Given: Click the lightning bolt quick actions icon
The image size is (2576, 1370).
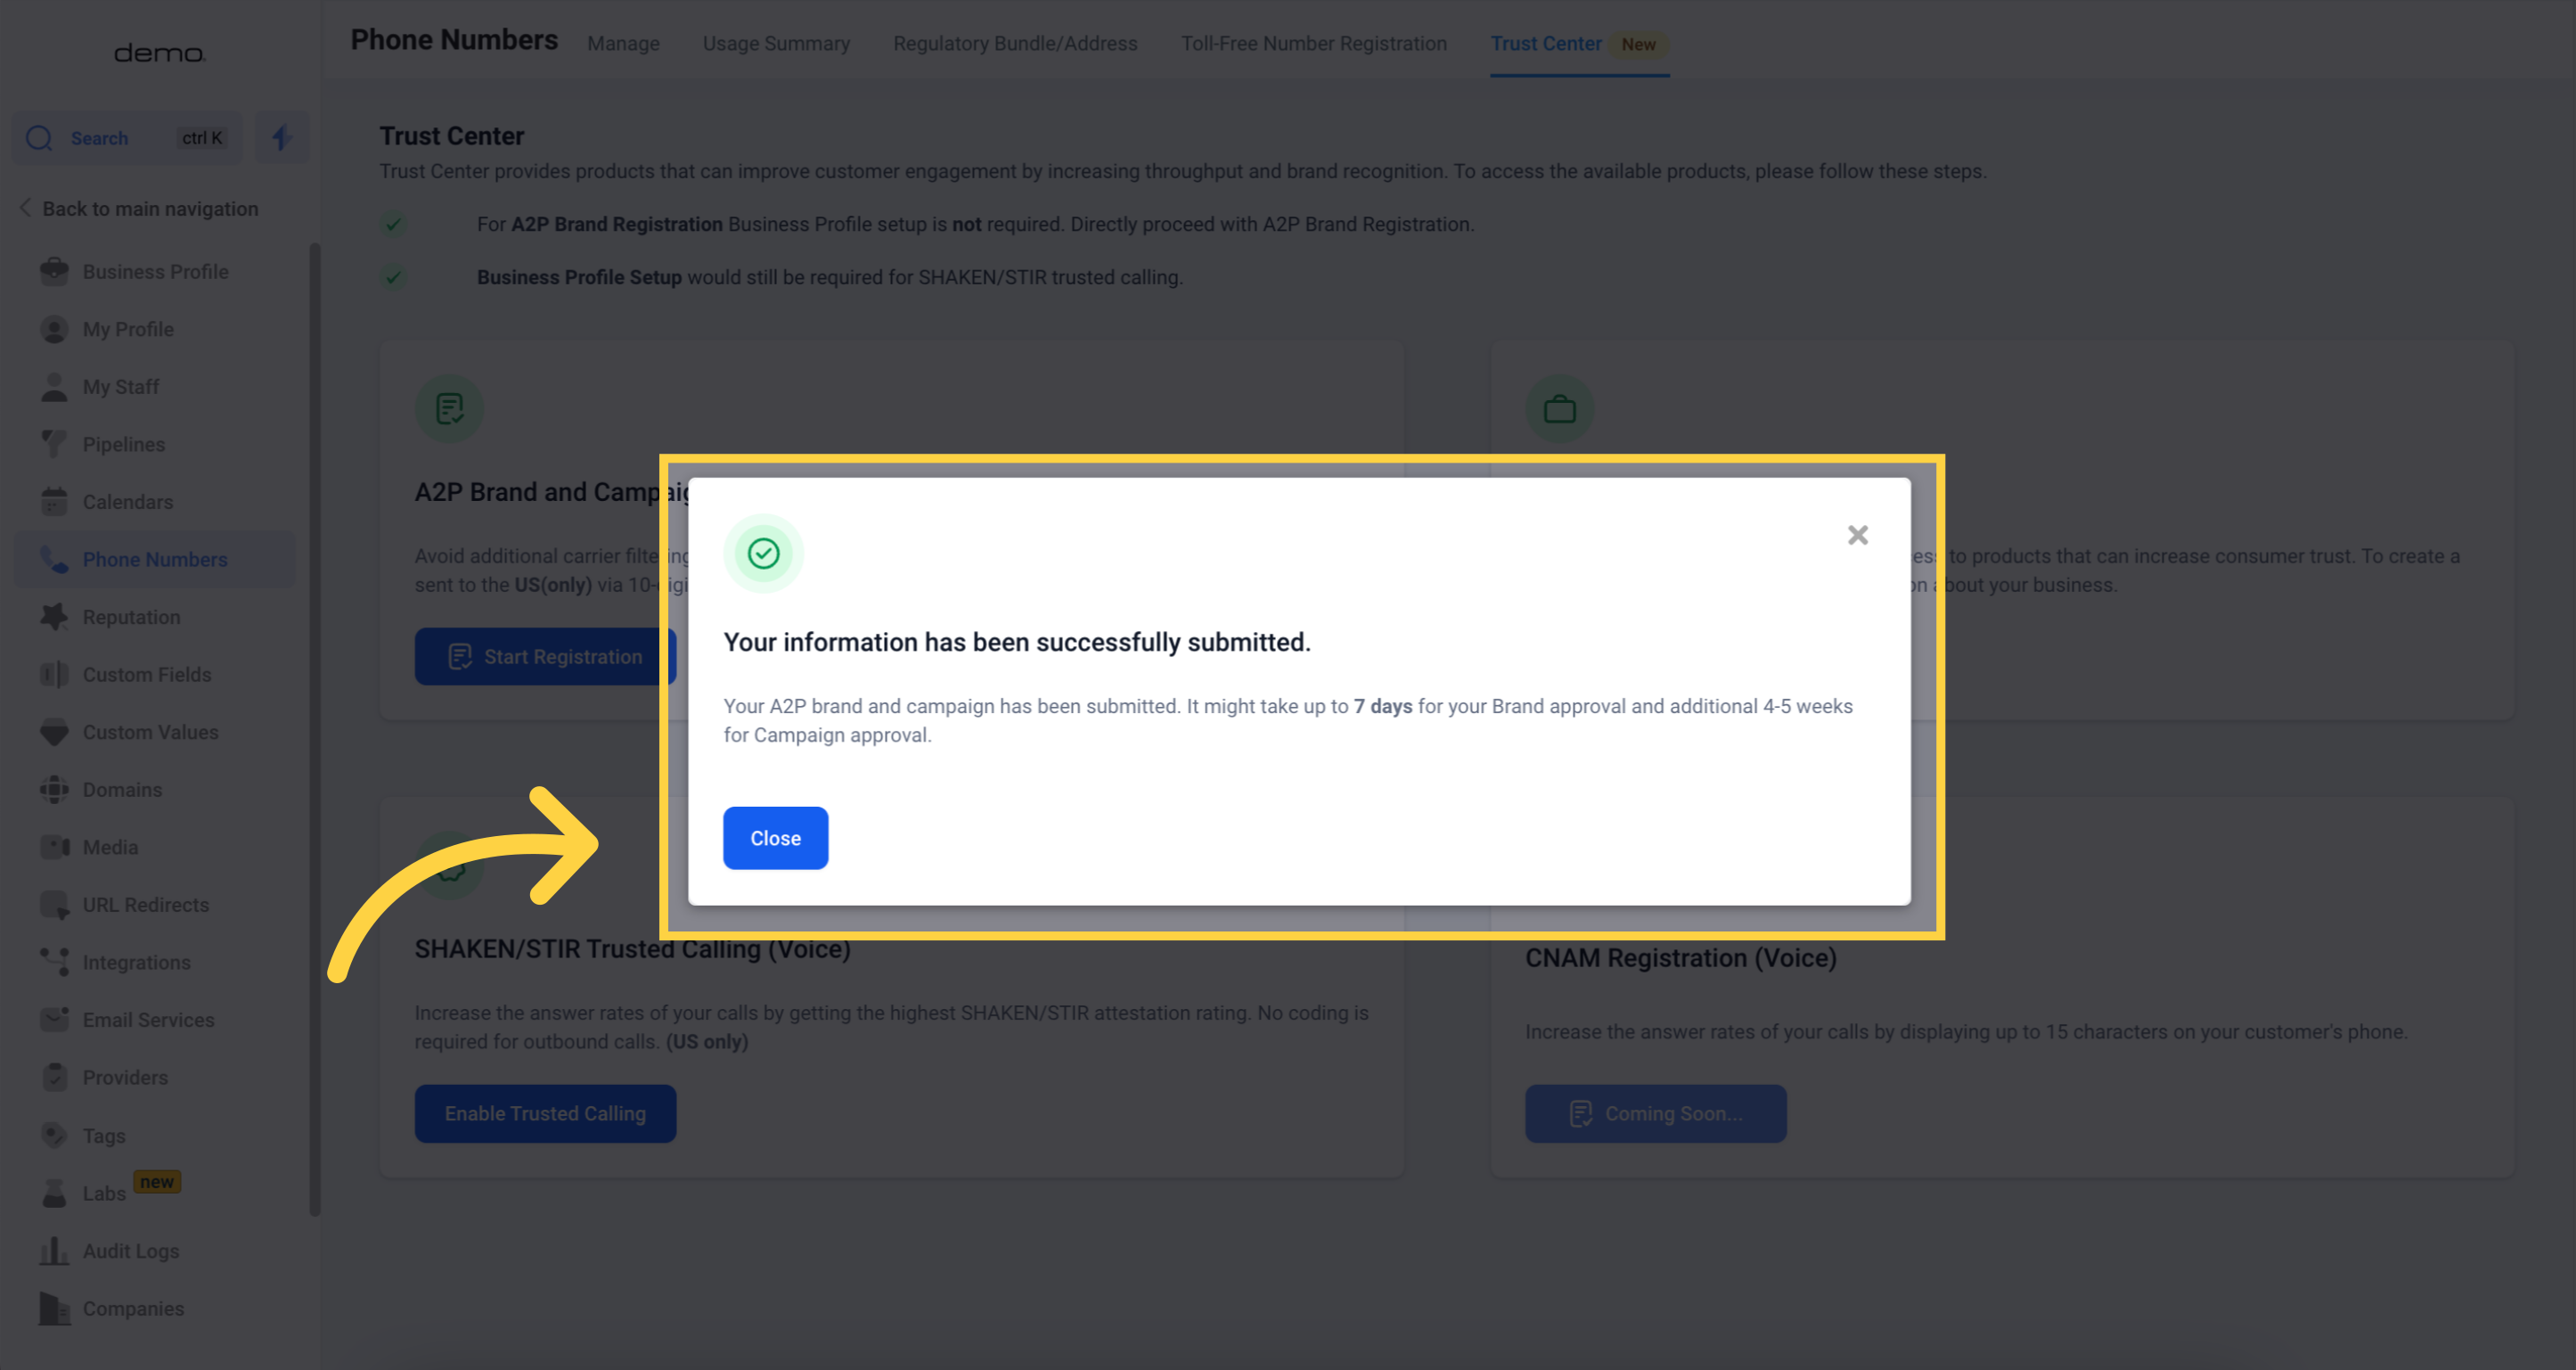Looking at the screenshot, I should pyautogui.click(x=281, y=138).
